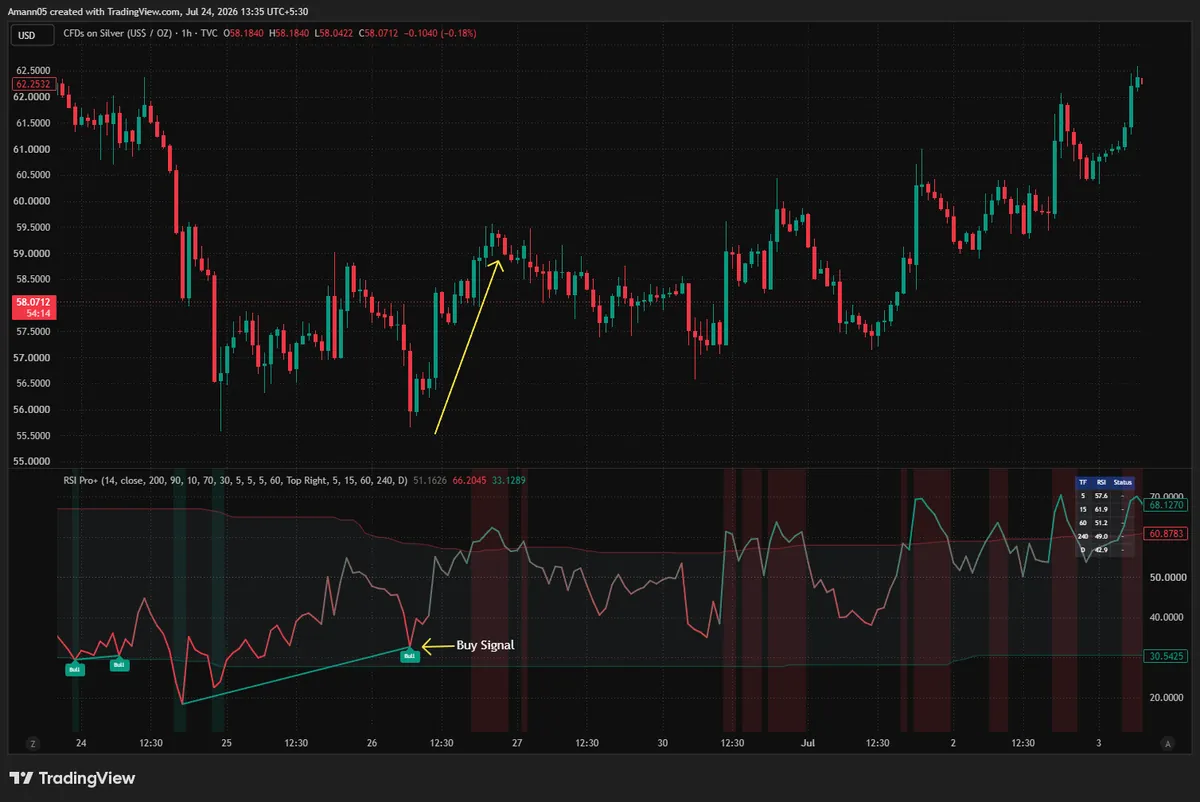Click the 60.0000 price axis label
This screenshot has width=1200, height=802.
[x=34, y=201]
